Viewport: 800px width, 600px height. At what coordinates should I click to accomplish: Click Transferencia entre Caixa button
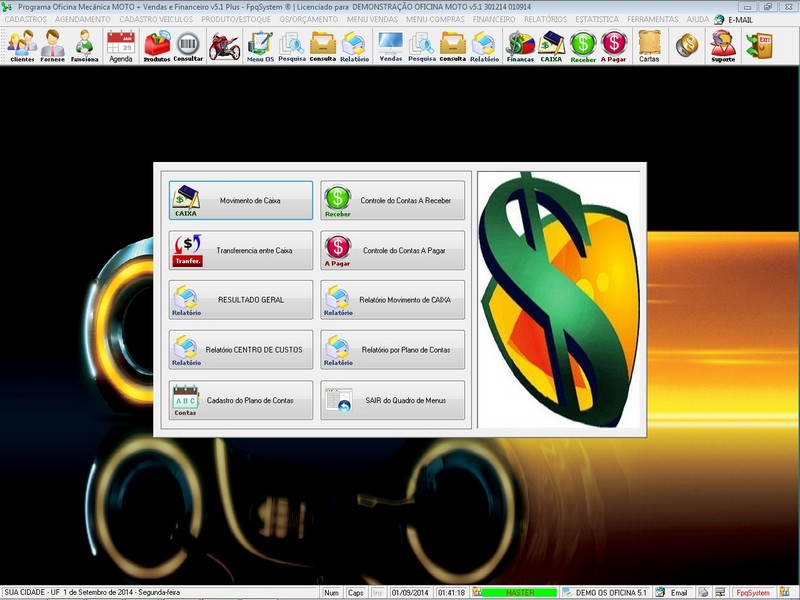click(x=241, y=250)
